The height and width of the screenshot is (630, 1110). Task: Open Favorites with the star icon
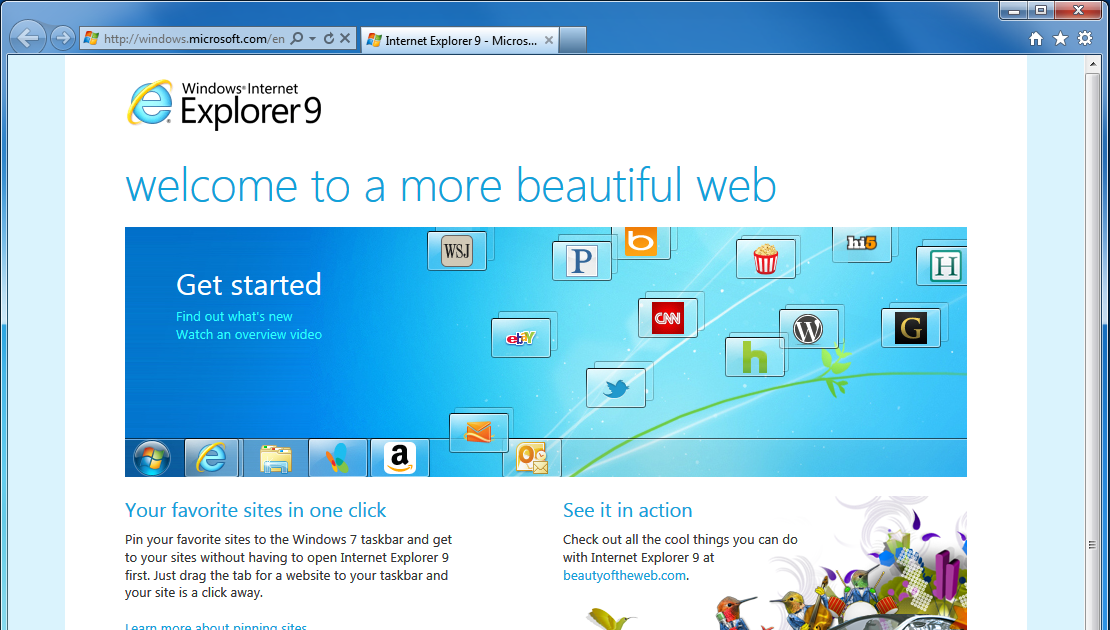1060,39
